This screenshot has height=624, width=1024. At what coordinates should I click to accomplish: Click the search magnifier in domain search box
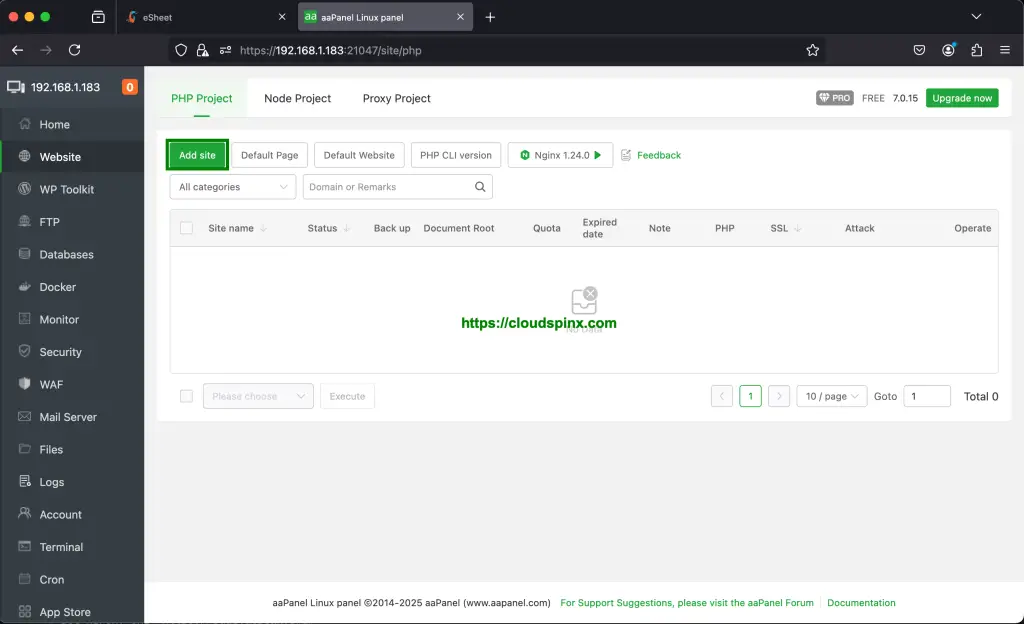(x=479, y=186)
